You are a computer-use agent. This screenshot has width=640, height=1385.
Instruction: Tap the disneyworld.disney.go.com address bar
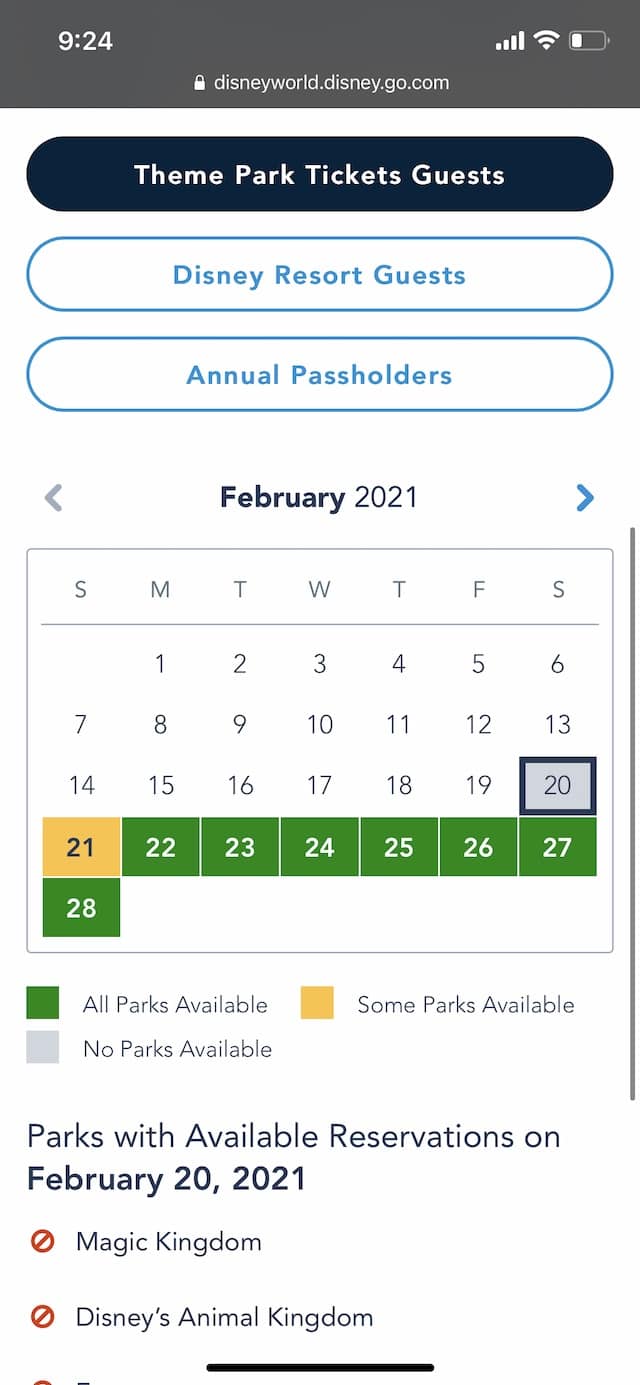click(320, 83)
